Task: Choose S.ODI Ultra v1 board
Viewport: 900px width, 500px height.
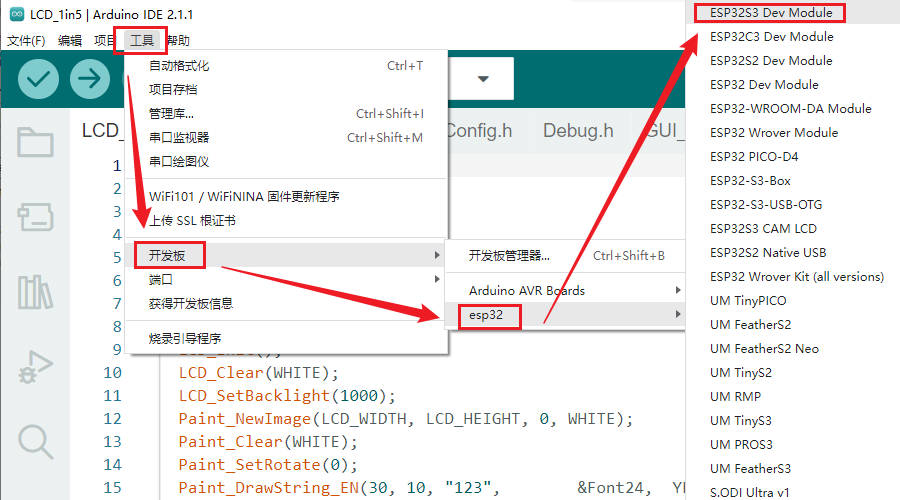Action: [x=793, y=492]
